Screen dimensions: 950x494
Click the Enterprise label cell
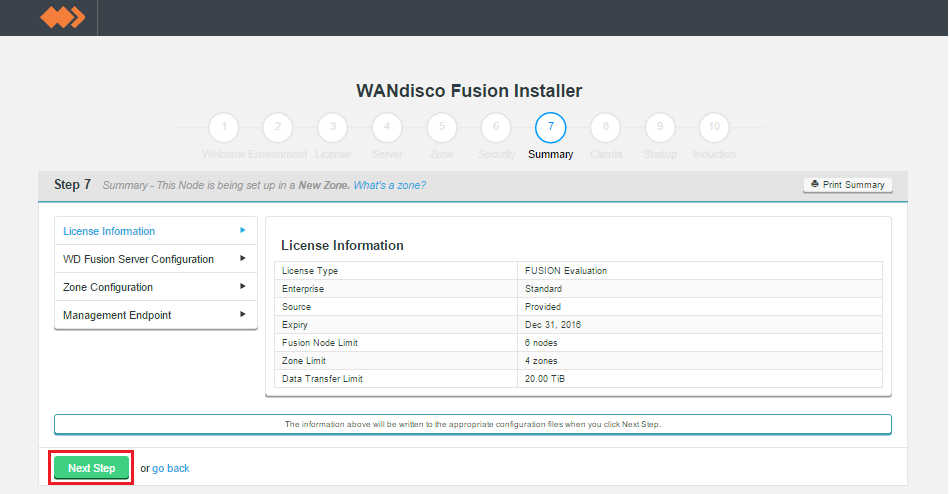pos(396,289)
